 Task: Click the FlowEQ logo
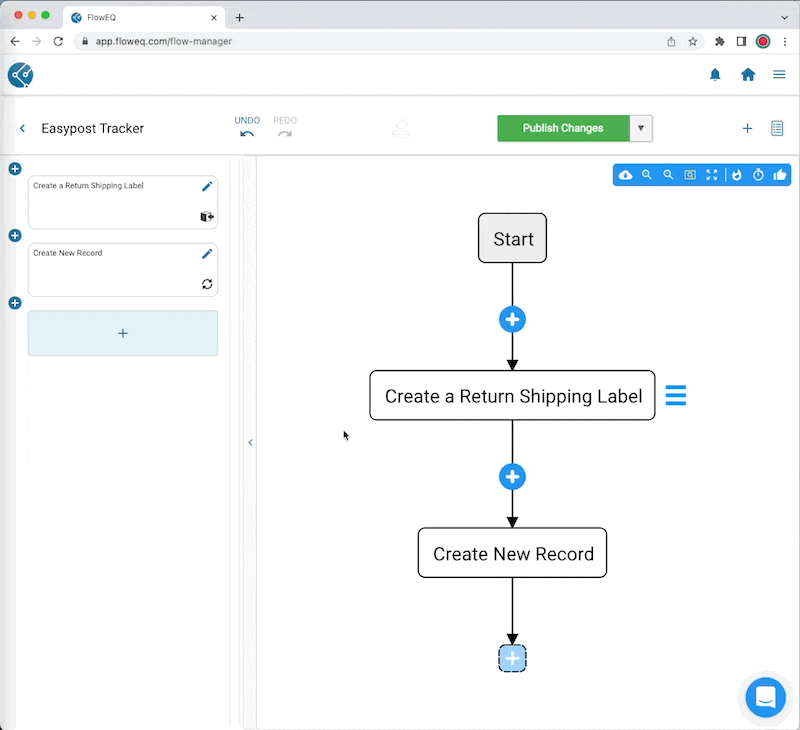tap(20, 75)
